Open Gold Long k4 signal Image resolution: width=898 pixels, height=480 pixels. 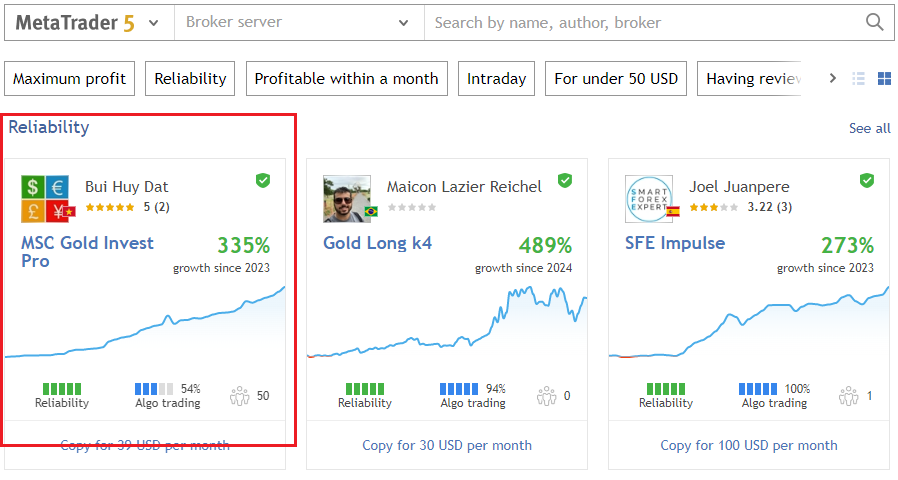click(x=377, y=243)
